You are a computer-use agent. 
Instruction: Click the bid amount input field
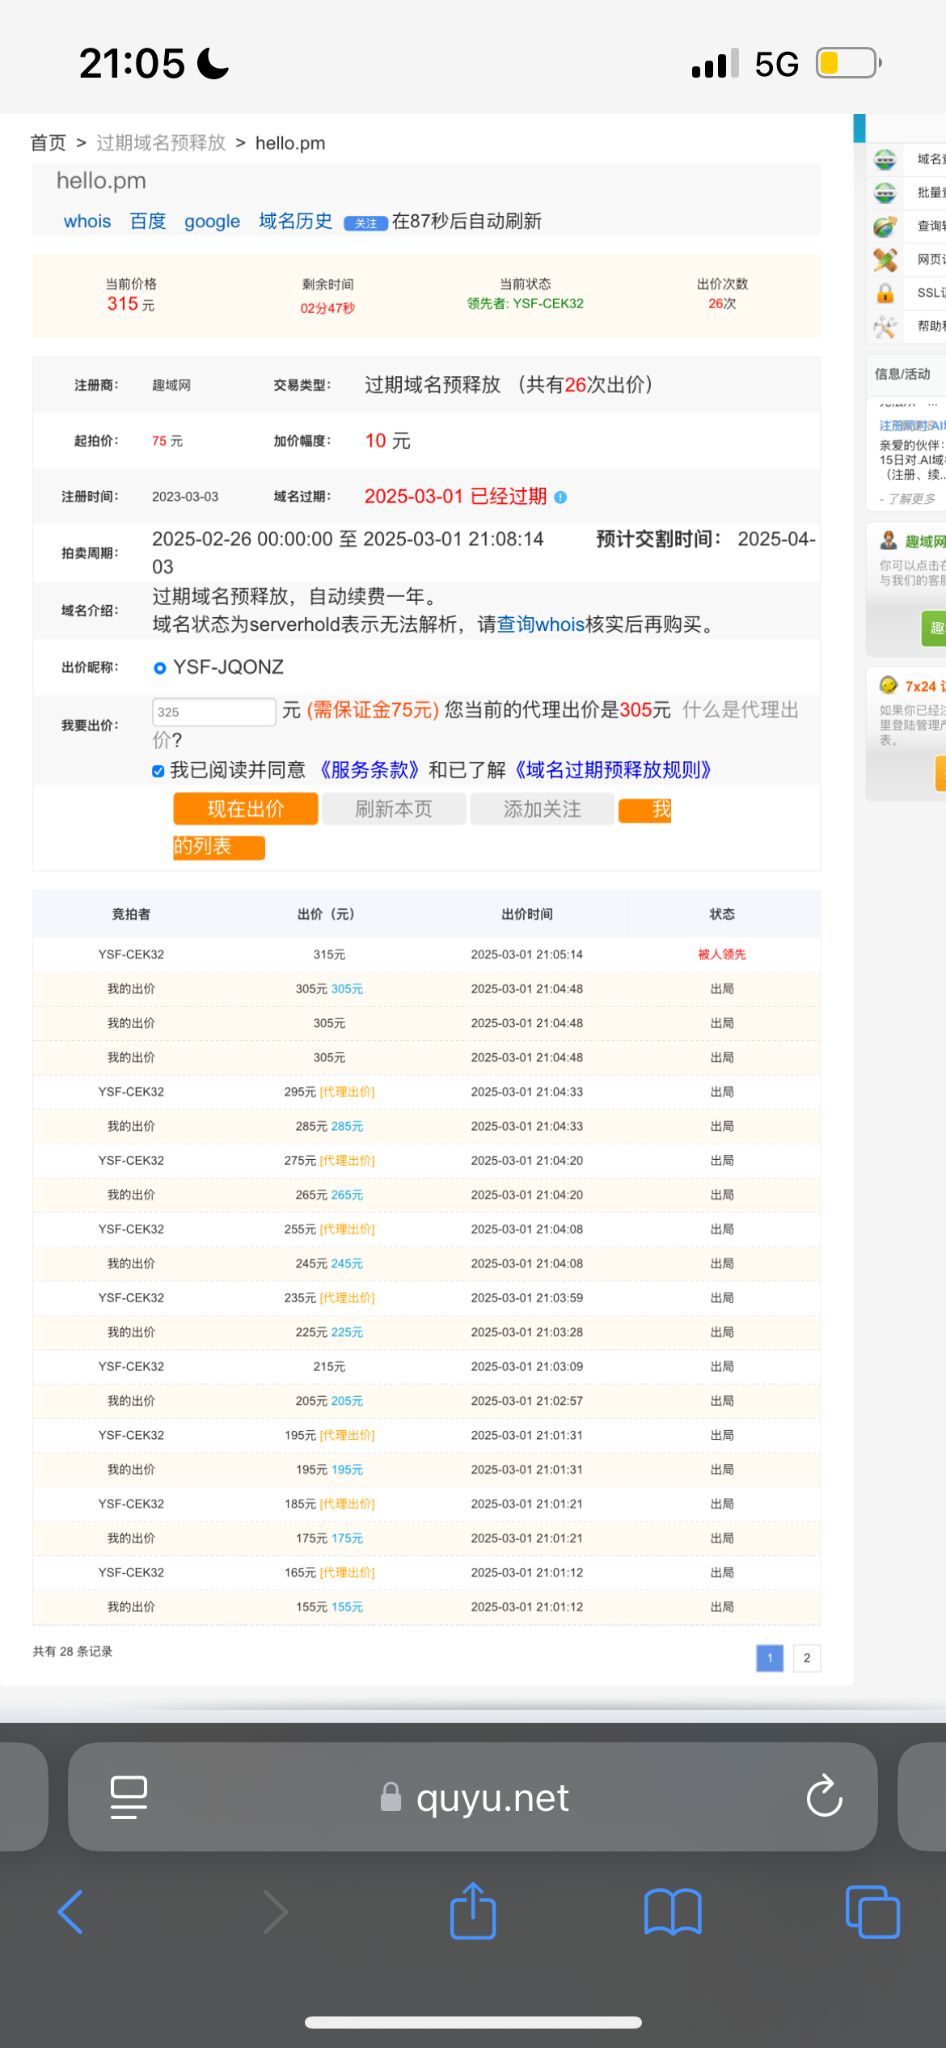click(x=214, y=712)
